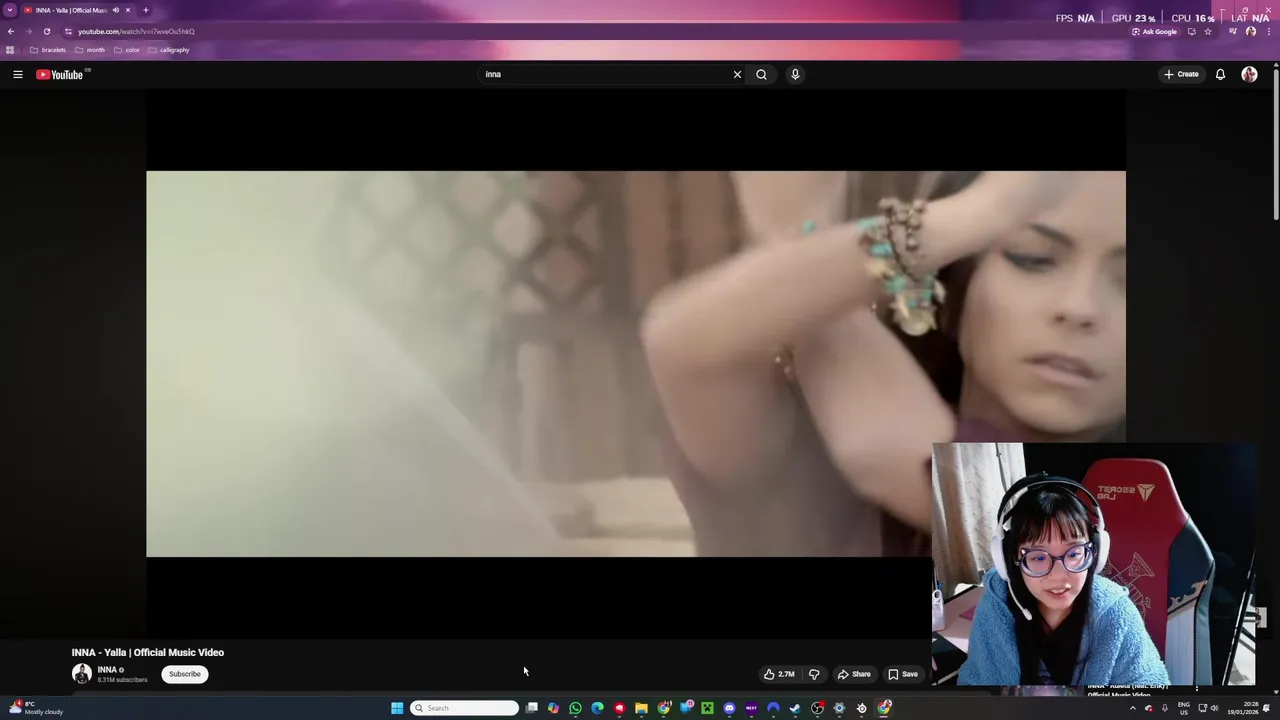Screen dimensions: 1280x720
Task: Open Steam from the taskbar
Action: [795, 708]
